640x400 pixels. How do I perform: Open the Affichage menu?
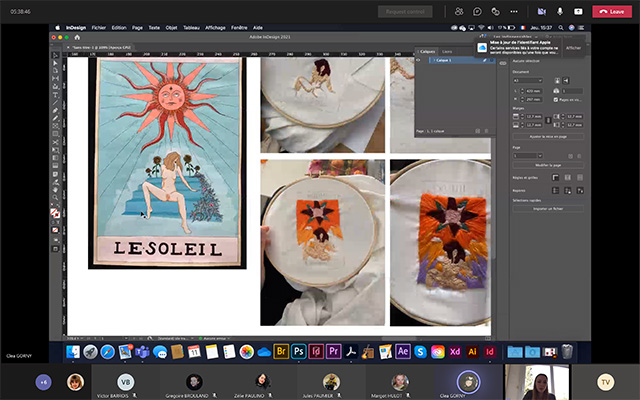pyautogui.click(x=215, y=28)
